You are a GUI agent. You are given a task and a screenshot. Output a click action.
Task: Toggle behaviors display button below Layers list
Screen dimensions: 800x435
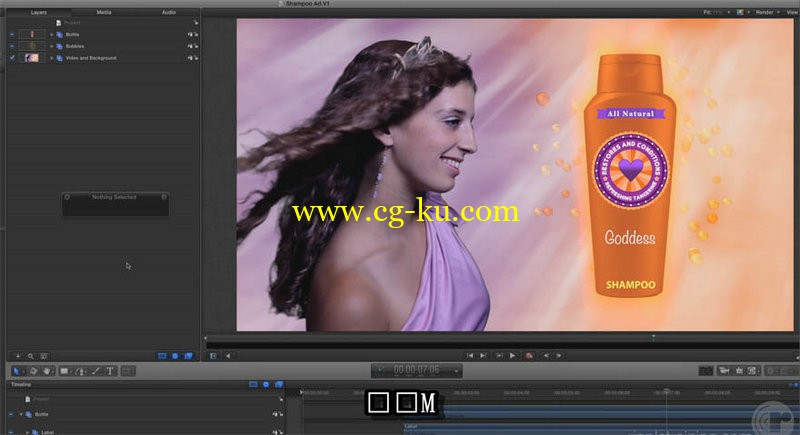(175, 356)
